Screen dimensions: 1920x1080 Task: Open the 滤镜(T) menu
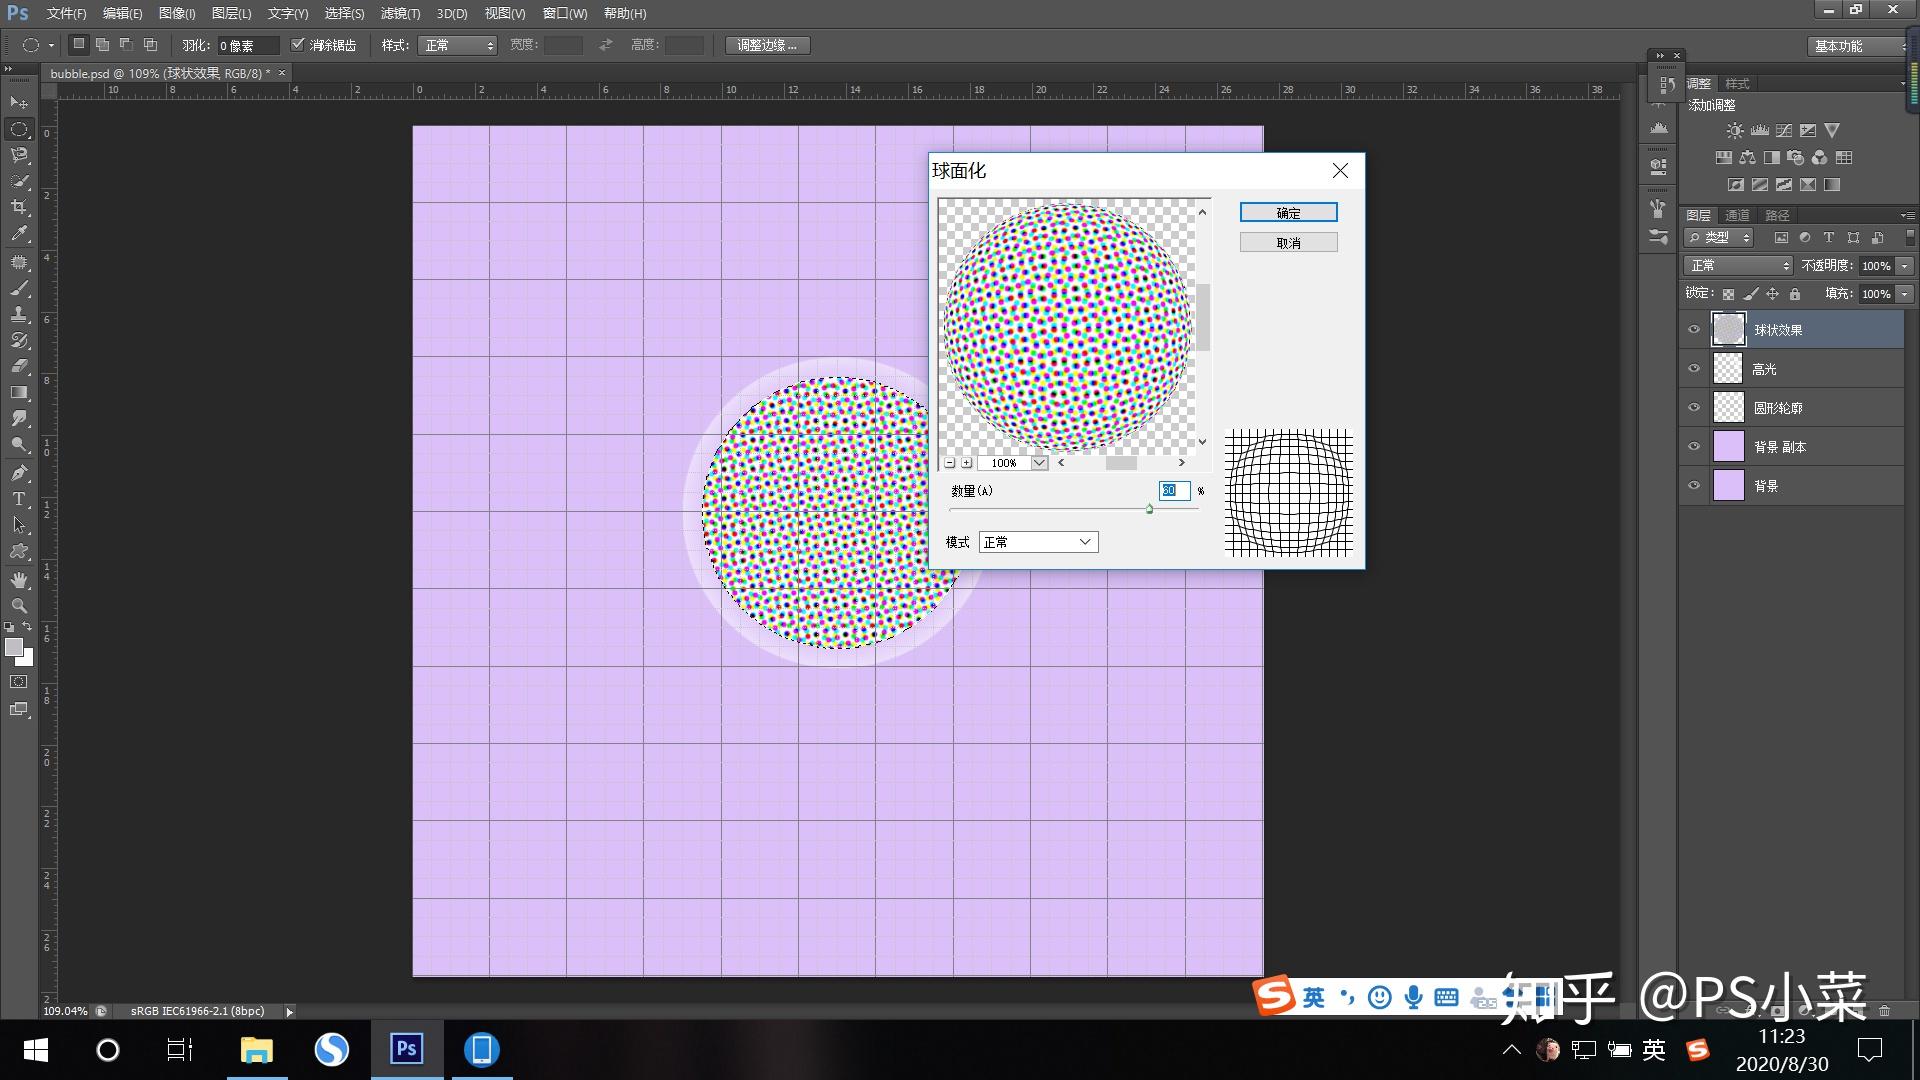(x=400, y=13)
